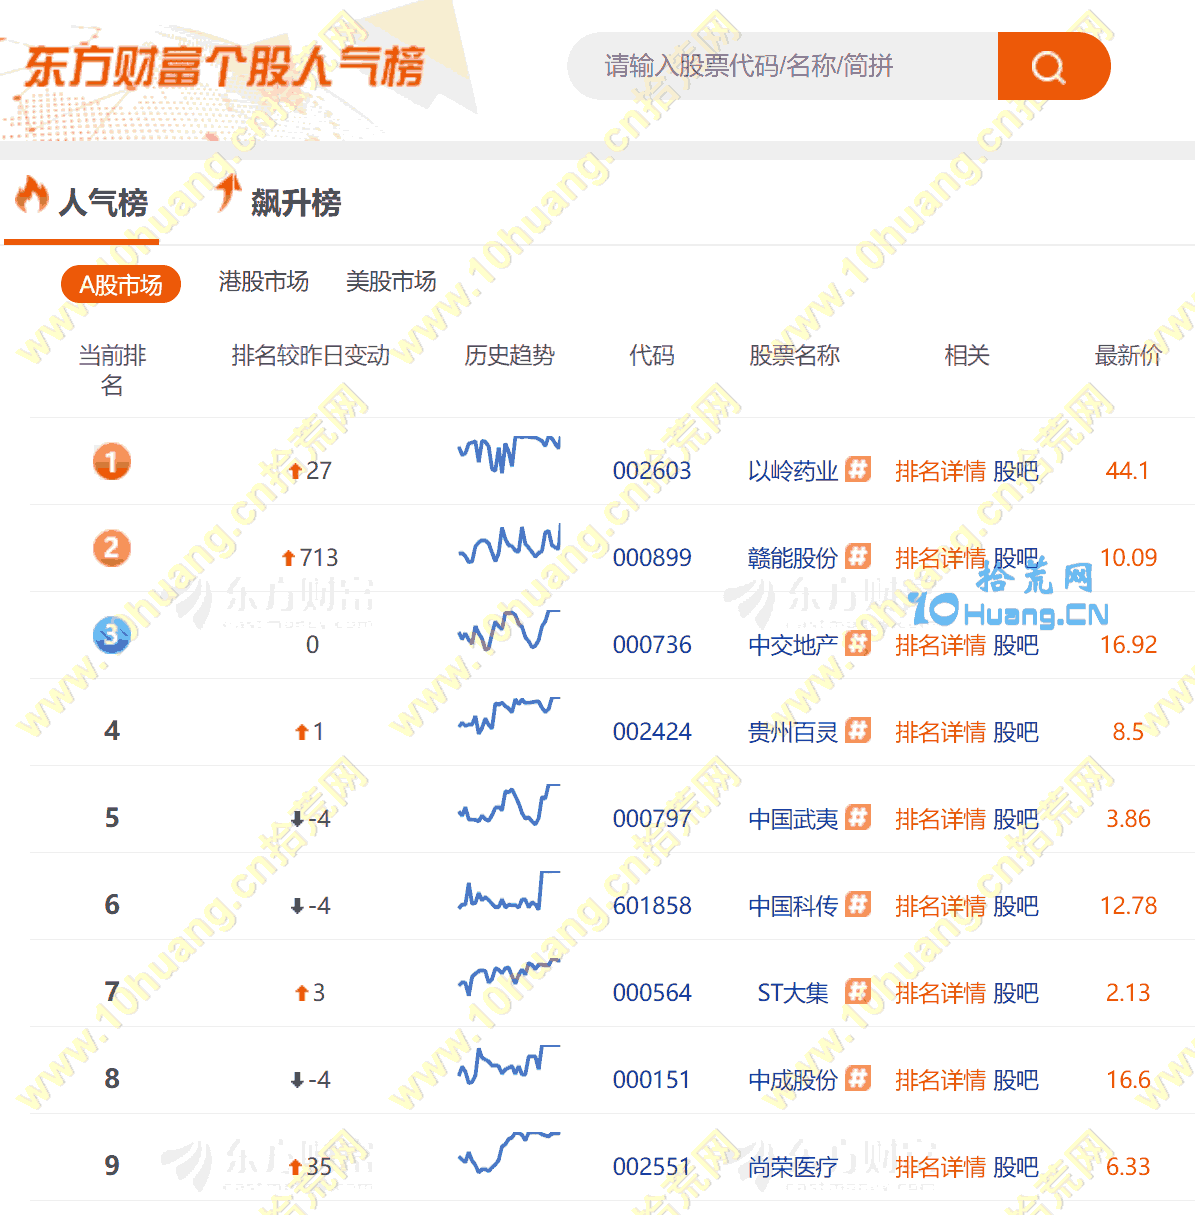Open stock code 000736
The height and width of the screenshot is (1215, 1195).
[652, 645]
